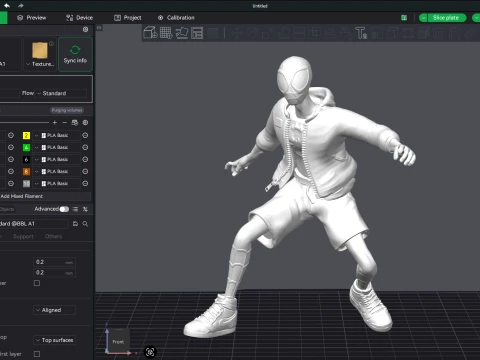
Task: Click the green filament 4 color swatch
Action: click(x=26, y=147)
